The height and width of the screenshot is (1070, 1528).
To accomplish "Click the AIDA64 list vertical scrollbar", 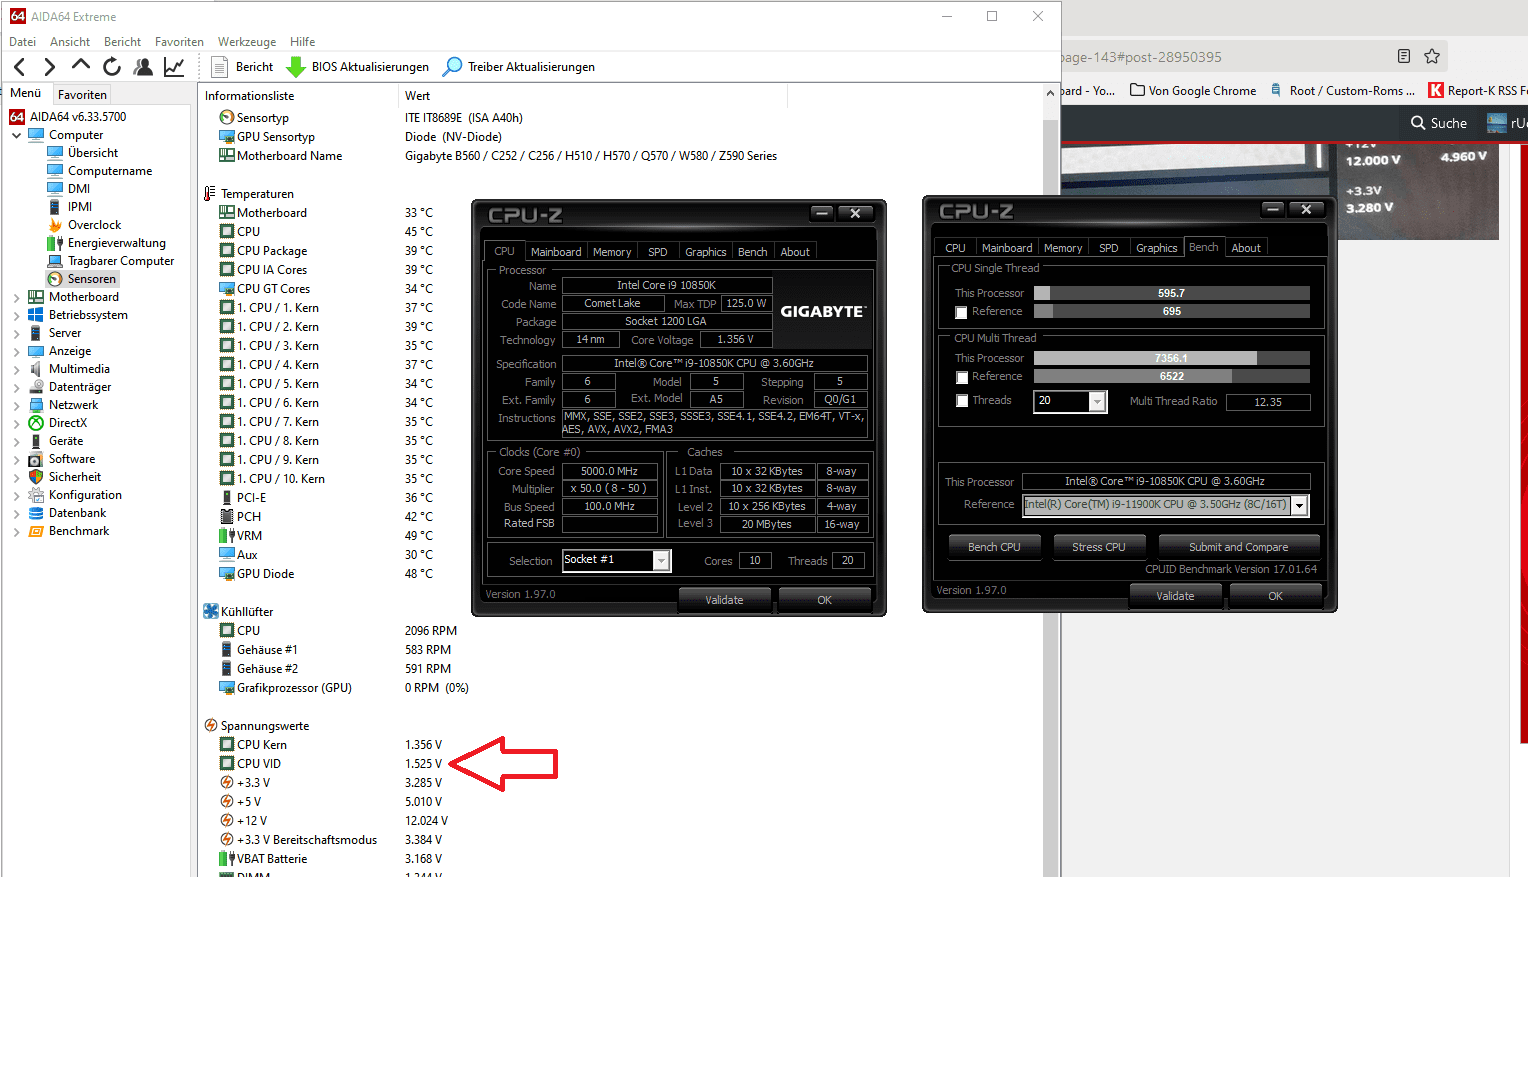I will click(x=1050, y=480).
